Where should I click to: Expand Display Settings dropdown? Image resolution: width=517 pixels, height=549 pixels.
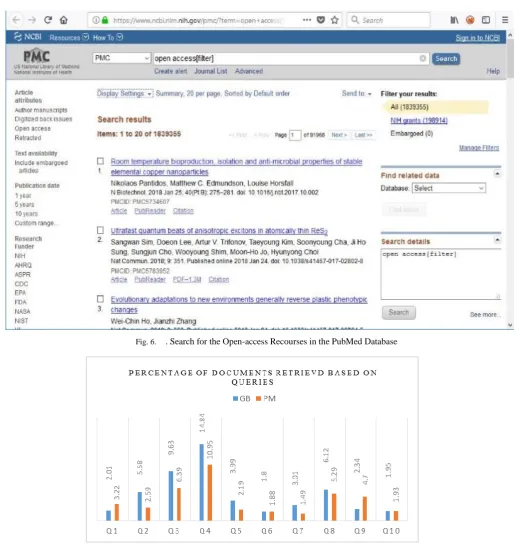click(125, 93)
